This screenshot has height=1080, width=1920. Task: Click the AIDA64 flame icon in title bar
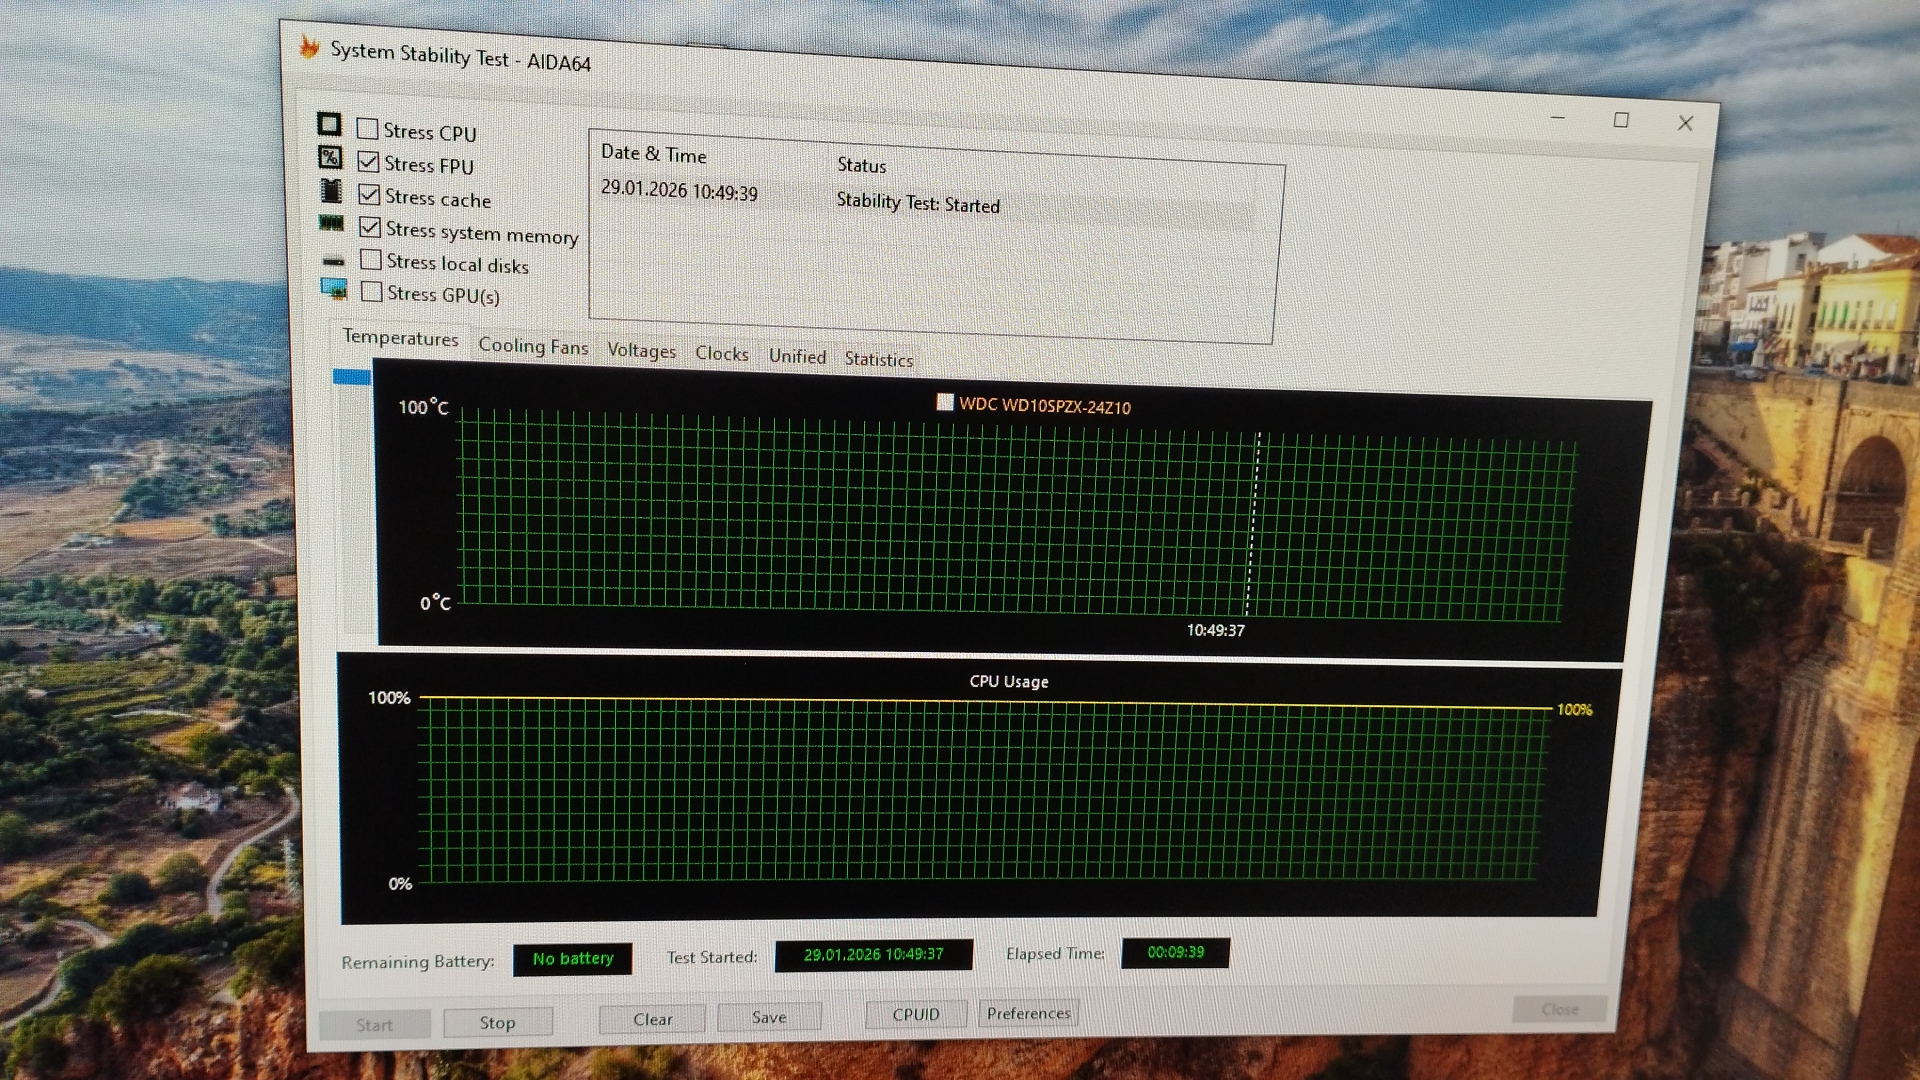tap(310, 46)
